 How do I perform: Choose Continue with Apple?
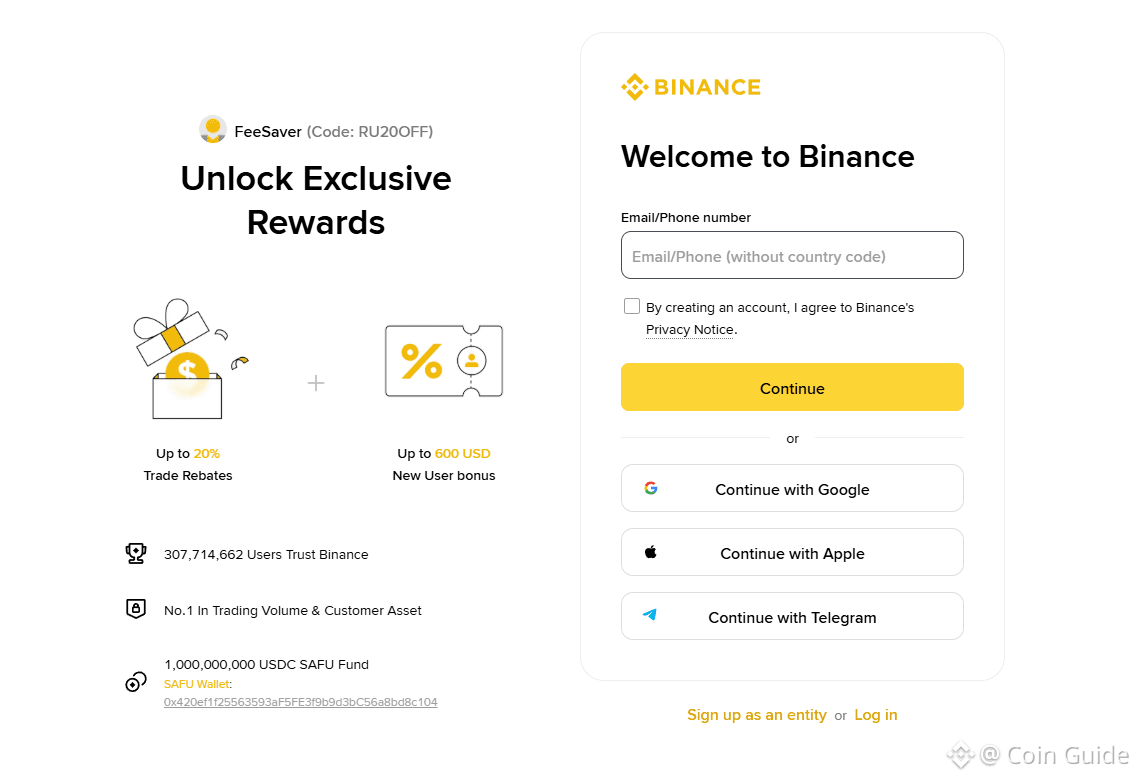[x=792, y=552]
